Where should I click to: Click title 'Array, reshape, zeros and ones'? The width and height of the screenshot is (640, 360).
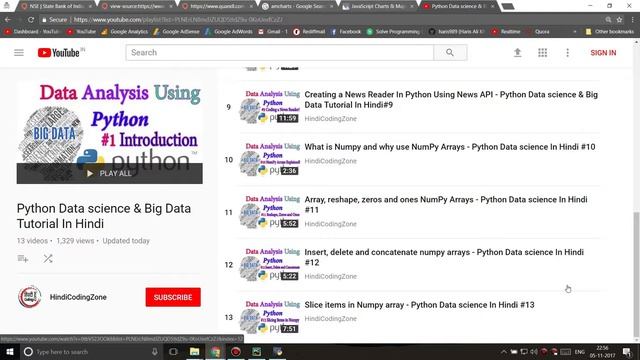pos(446,204)
